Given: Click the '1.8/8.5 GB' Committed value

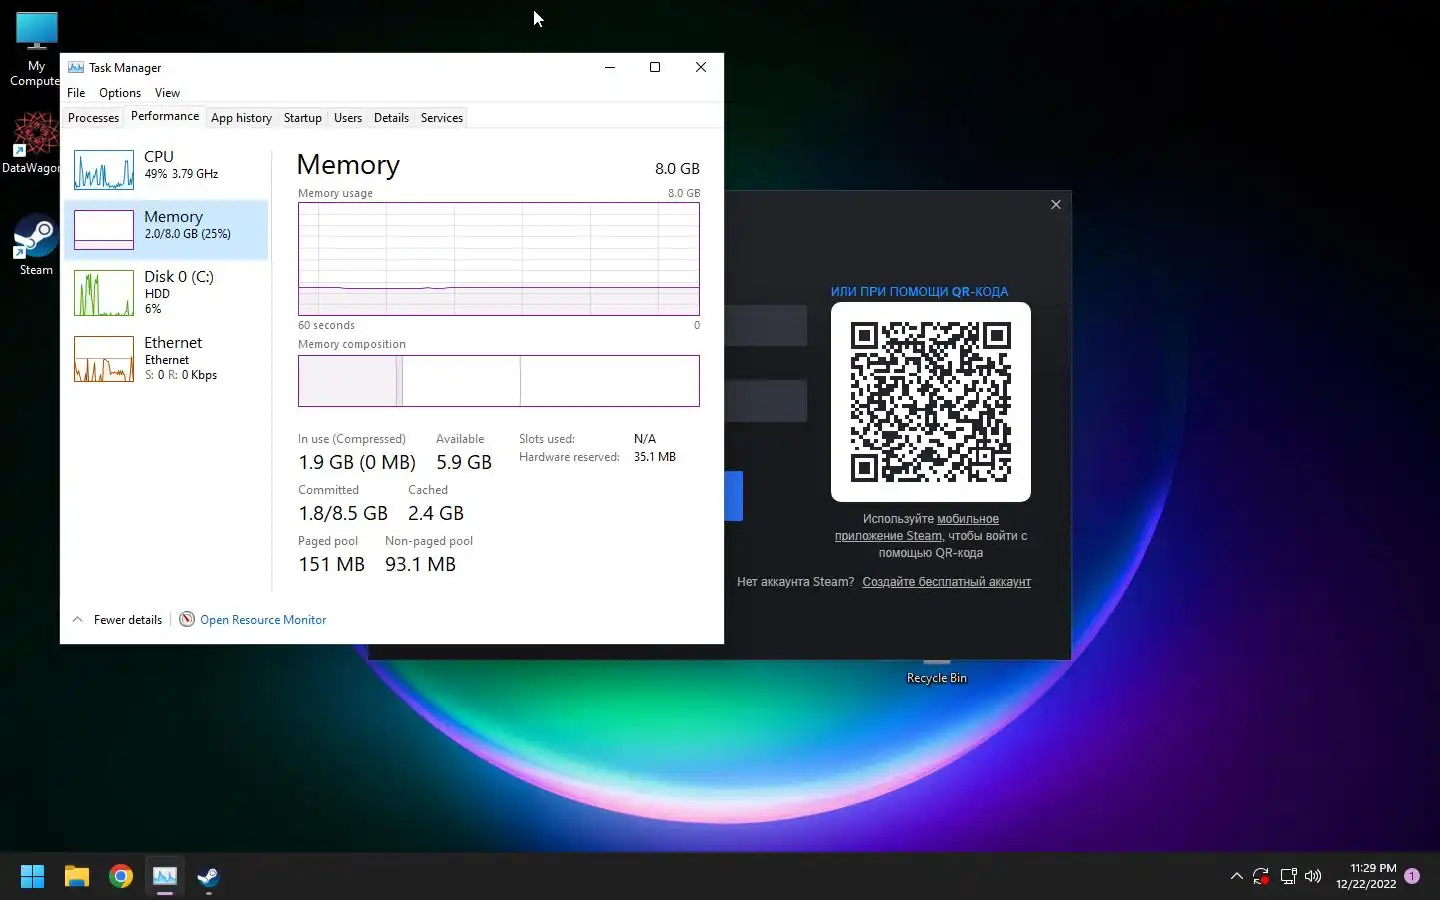Looking at the screenshot, I should [x=343, y=513].
